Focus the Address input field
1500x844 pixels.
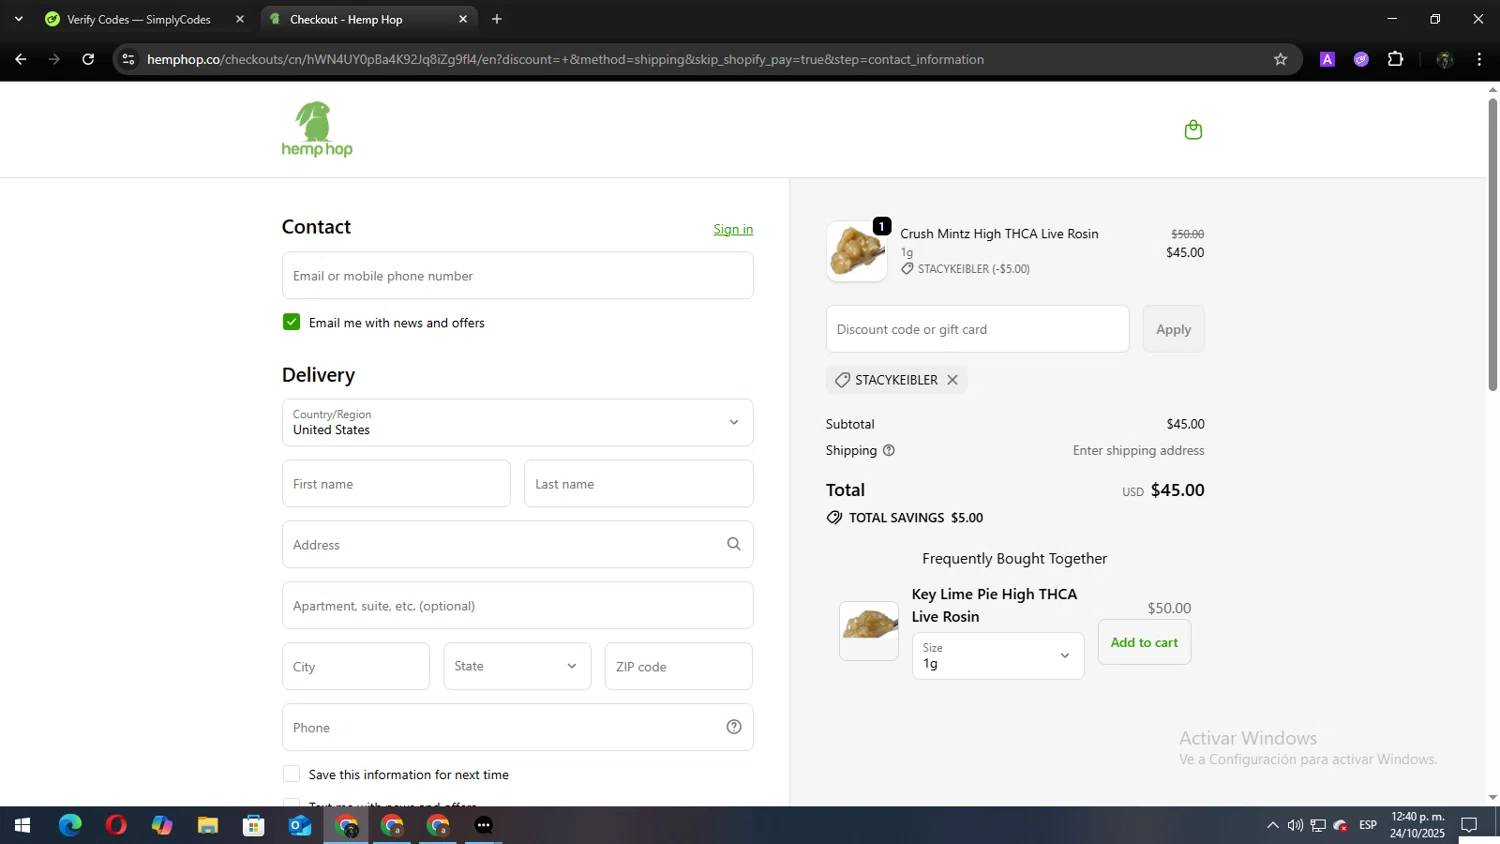pos(517,545)
